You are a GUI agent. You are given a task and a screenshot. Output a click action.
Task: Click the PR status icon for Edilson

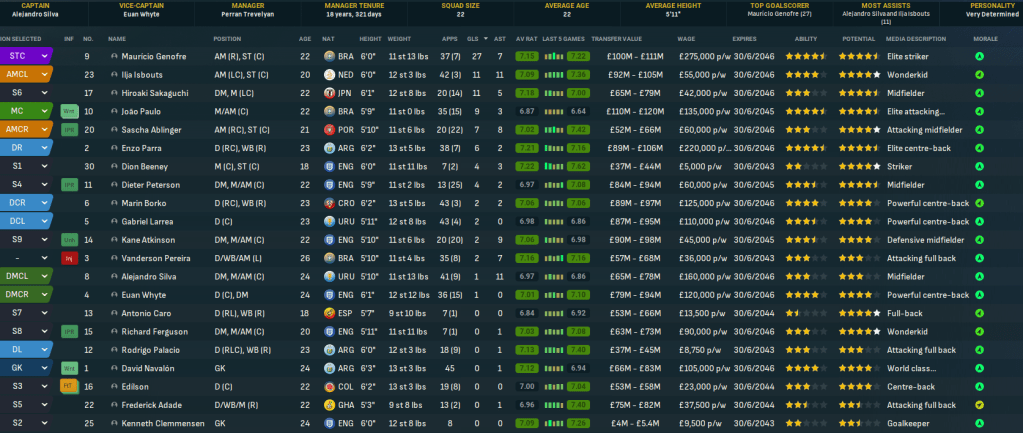pos(69,385)
